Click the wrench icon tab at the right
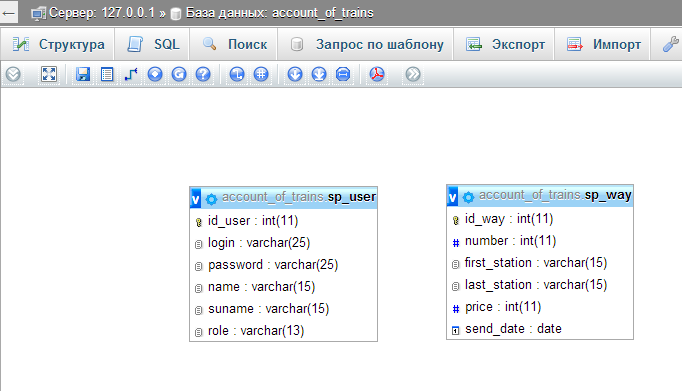This screenshot has width=682, height=391. coord(670,44)
